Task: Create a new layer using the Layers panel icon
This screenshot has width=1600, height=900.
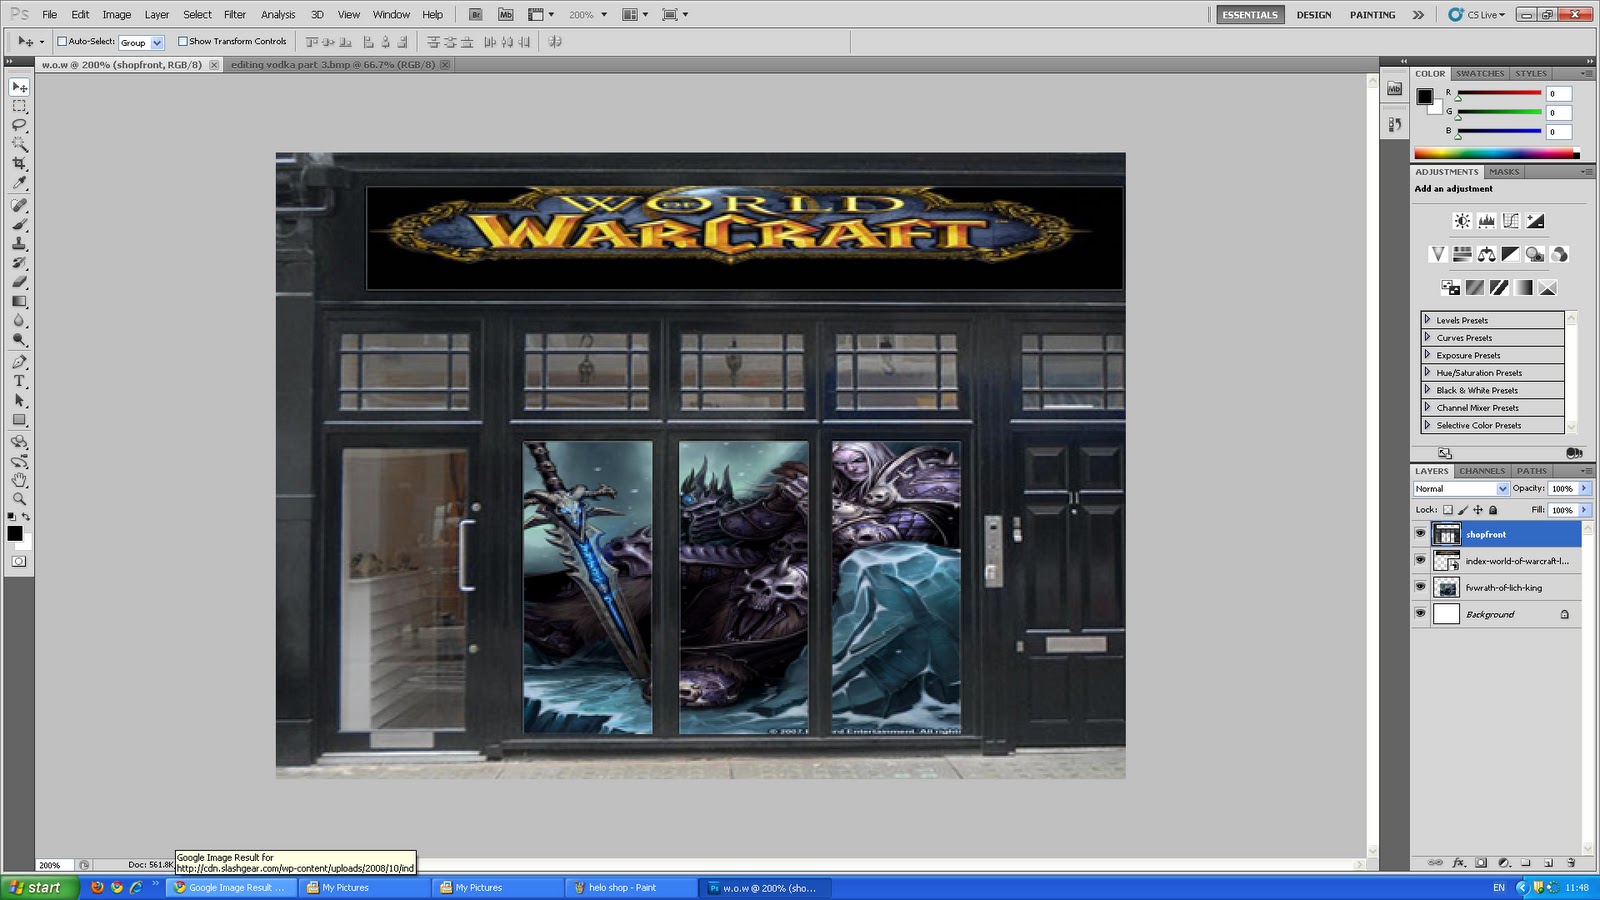Action: click(x=1548, y=863)
